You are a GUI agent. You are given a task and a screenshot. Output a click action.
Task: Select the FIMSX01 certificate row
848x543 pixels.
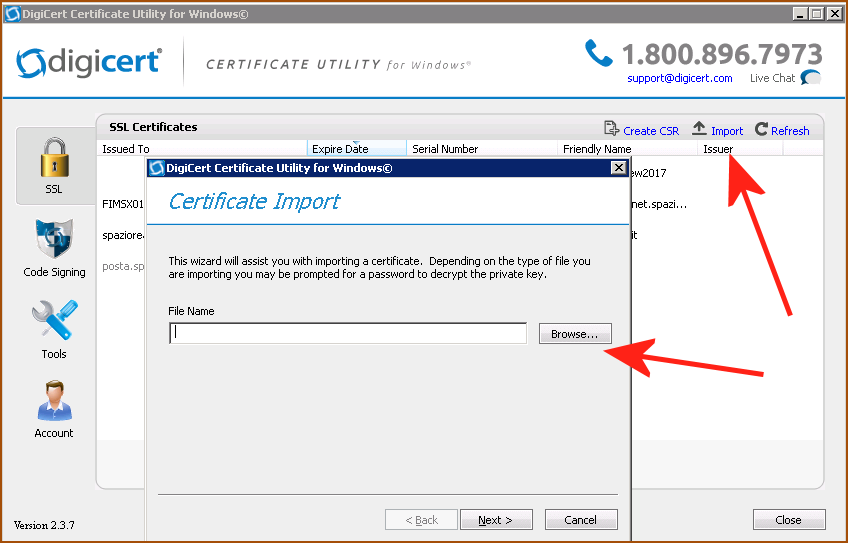123,204
